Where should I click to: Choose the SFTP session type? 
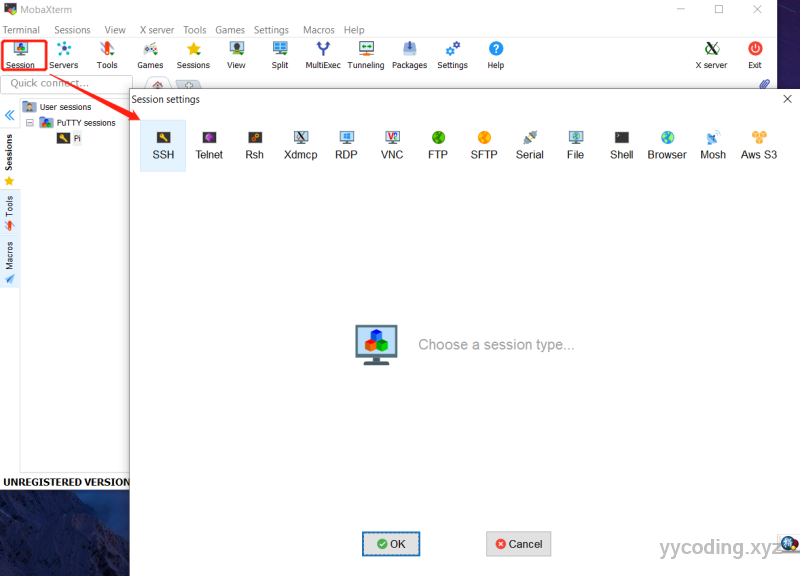(484, 145)
